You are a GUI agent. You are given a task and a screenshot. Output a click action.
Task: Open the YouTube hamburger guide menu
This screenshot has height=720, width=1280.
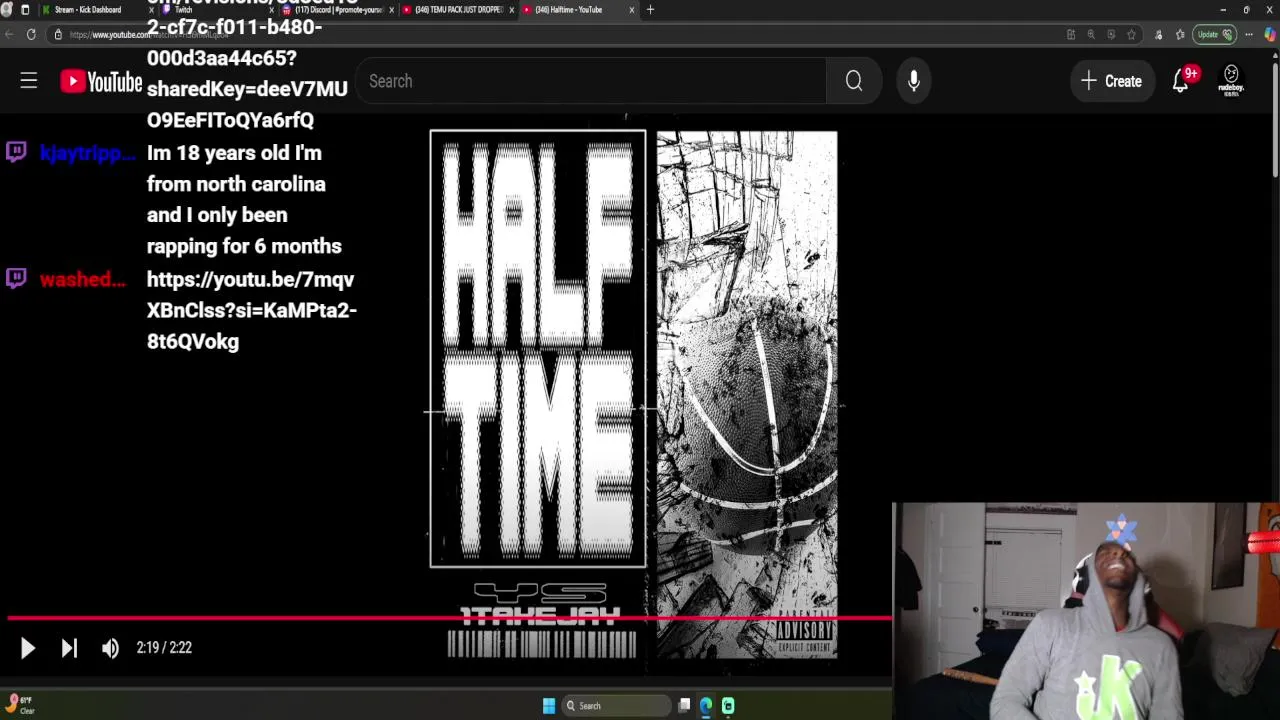tap(29, 81)
